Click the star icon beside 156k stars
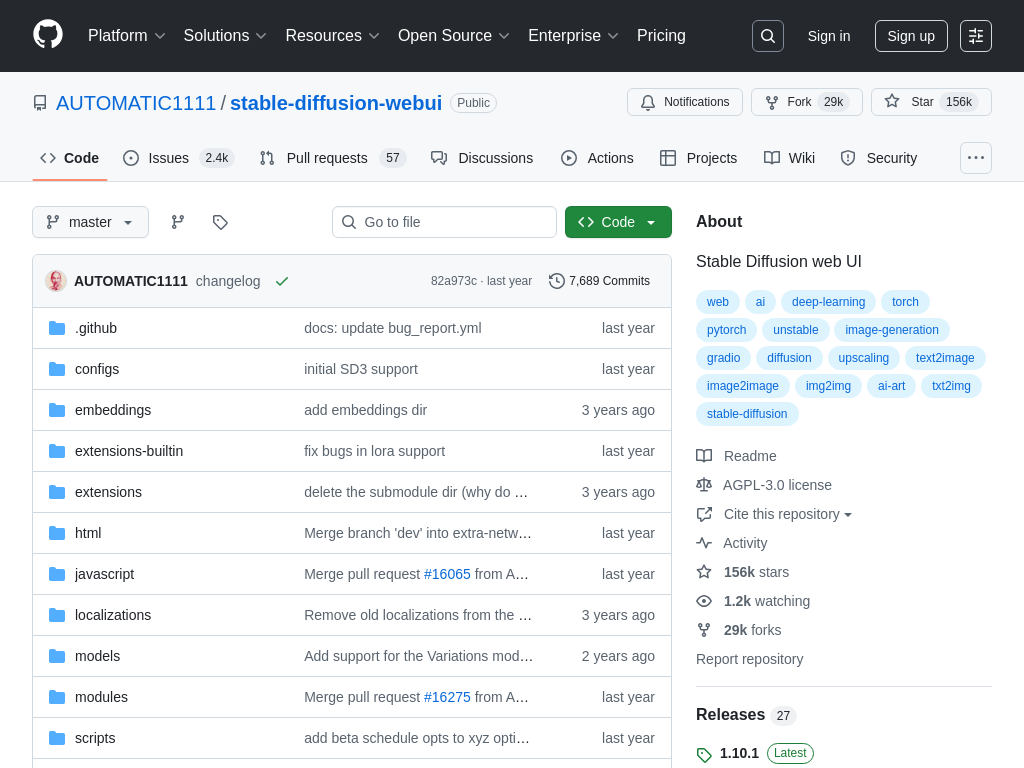The width and height of the screenshot is (1024, 768). [x=704, y=572]
